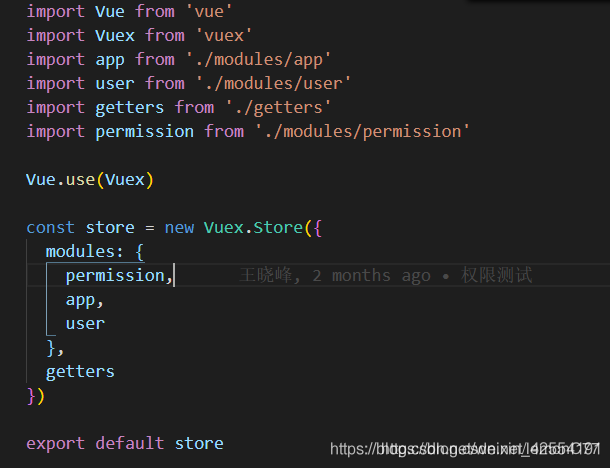Click the './modules/app' import path string

(258, 59)
